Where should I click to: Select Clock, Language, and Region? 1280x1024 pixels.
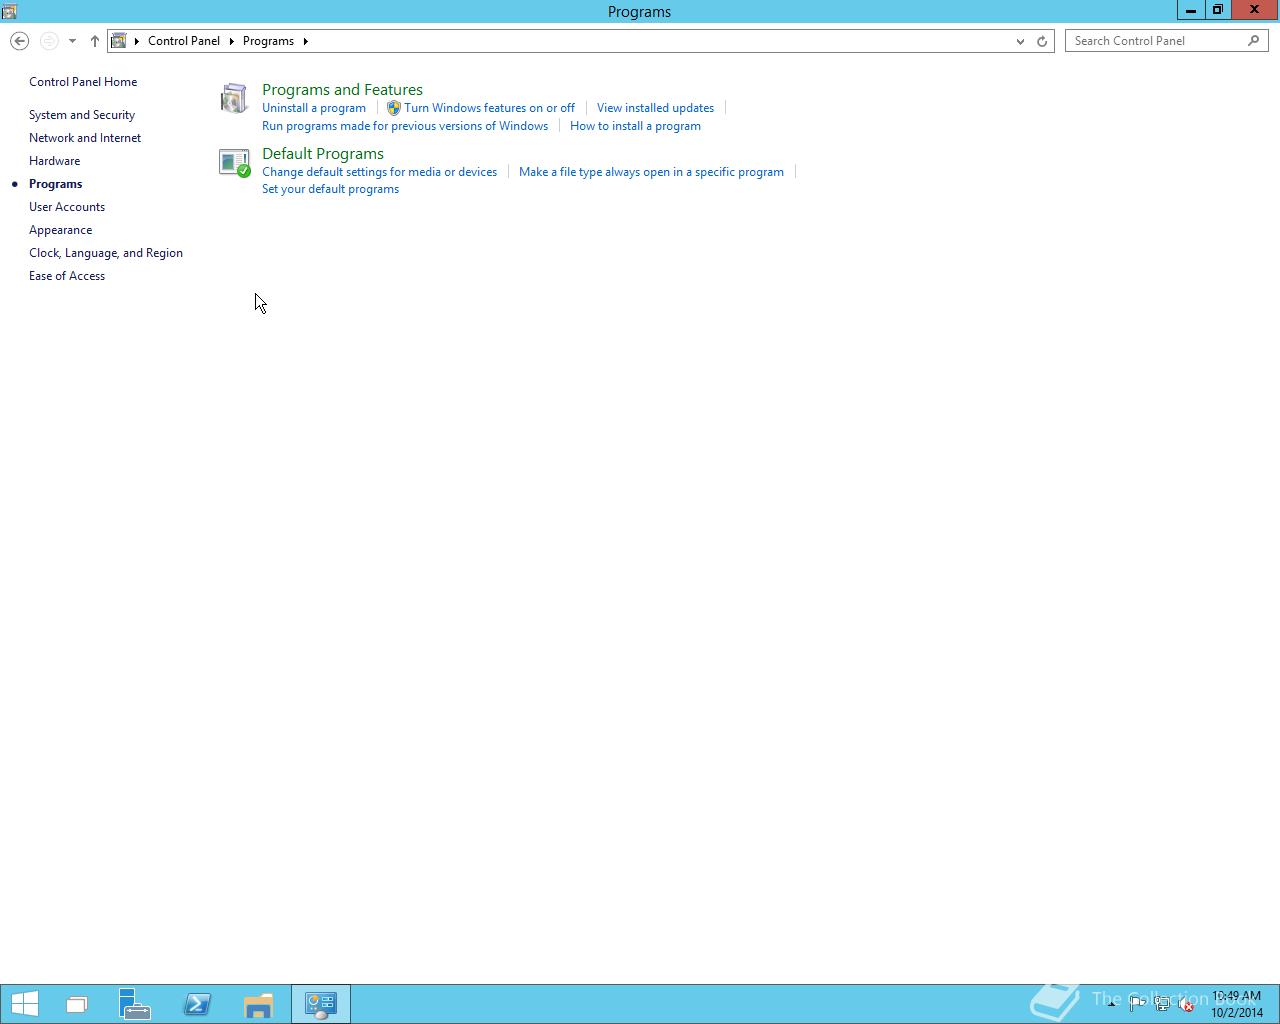click(x=106, y=253)
